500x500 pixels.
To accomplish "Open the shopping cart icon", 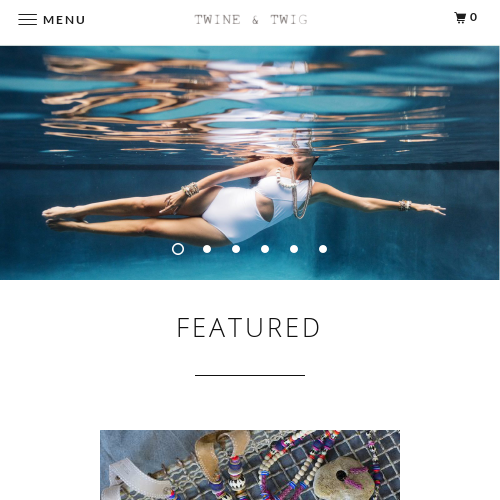I will point(460,18).
